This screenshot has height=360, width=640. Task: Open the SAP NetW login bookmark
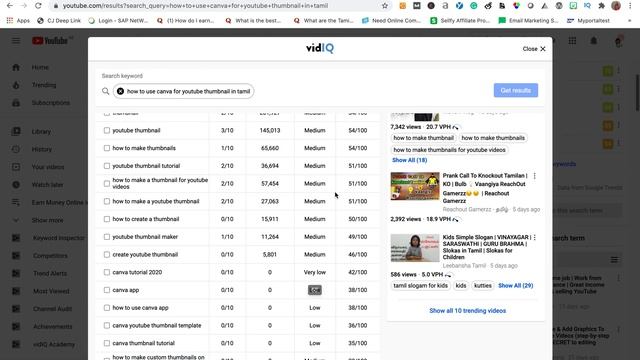[118, 20]
